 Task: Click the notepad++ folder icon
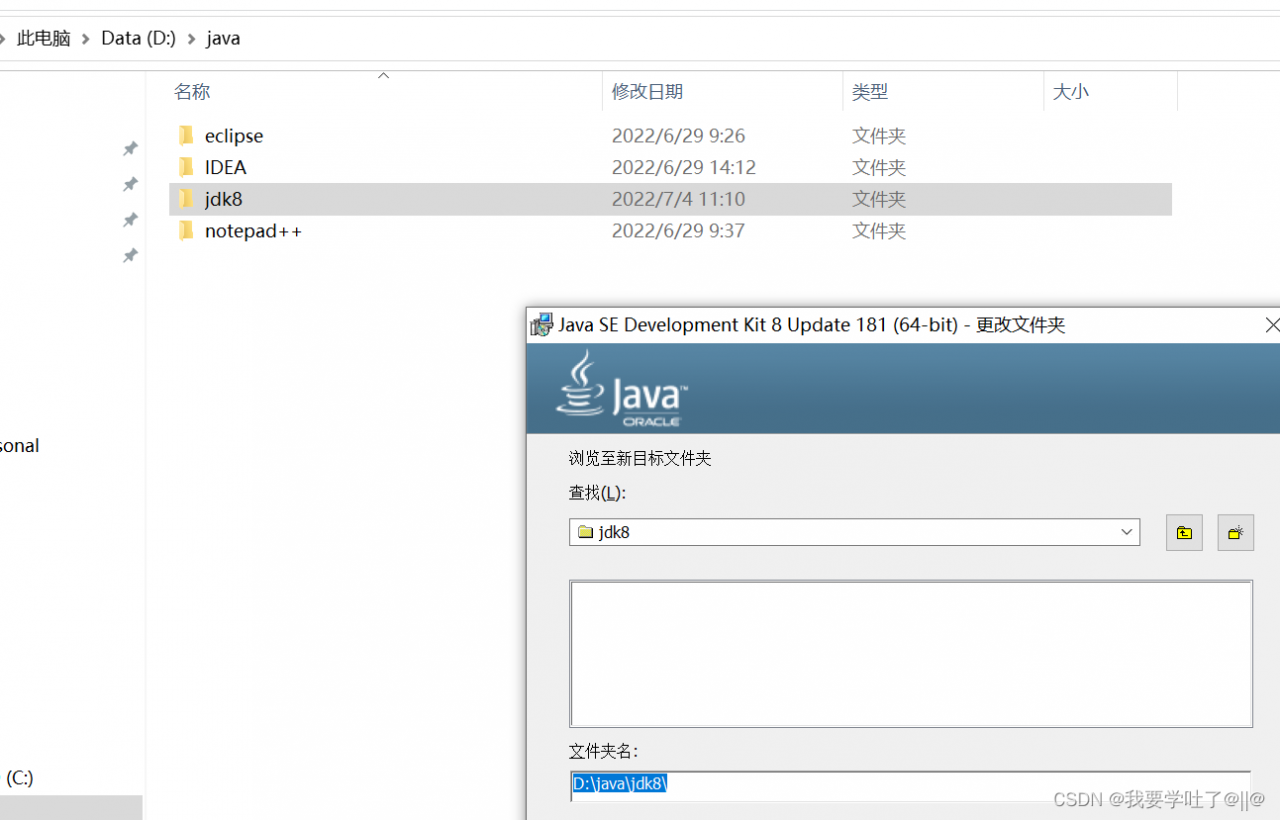point(186,231)
